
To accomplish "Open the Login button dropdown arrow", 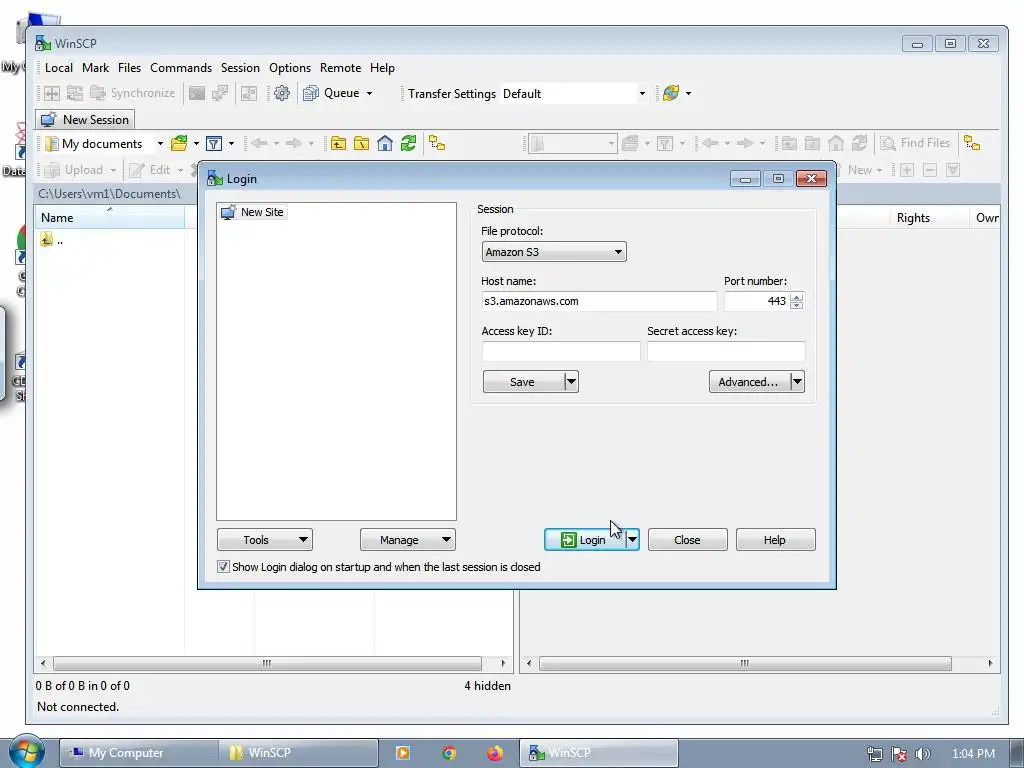I will pos(632,539).
